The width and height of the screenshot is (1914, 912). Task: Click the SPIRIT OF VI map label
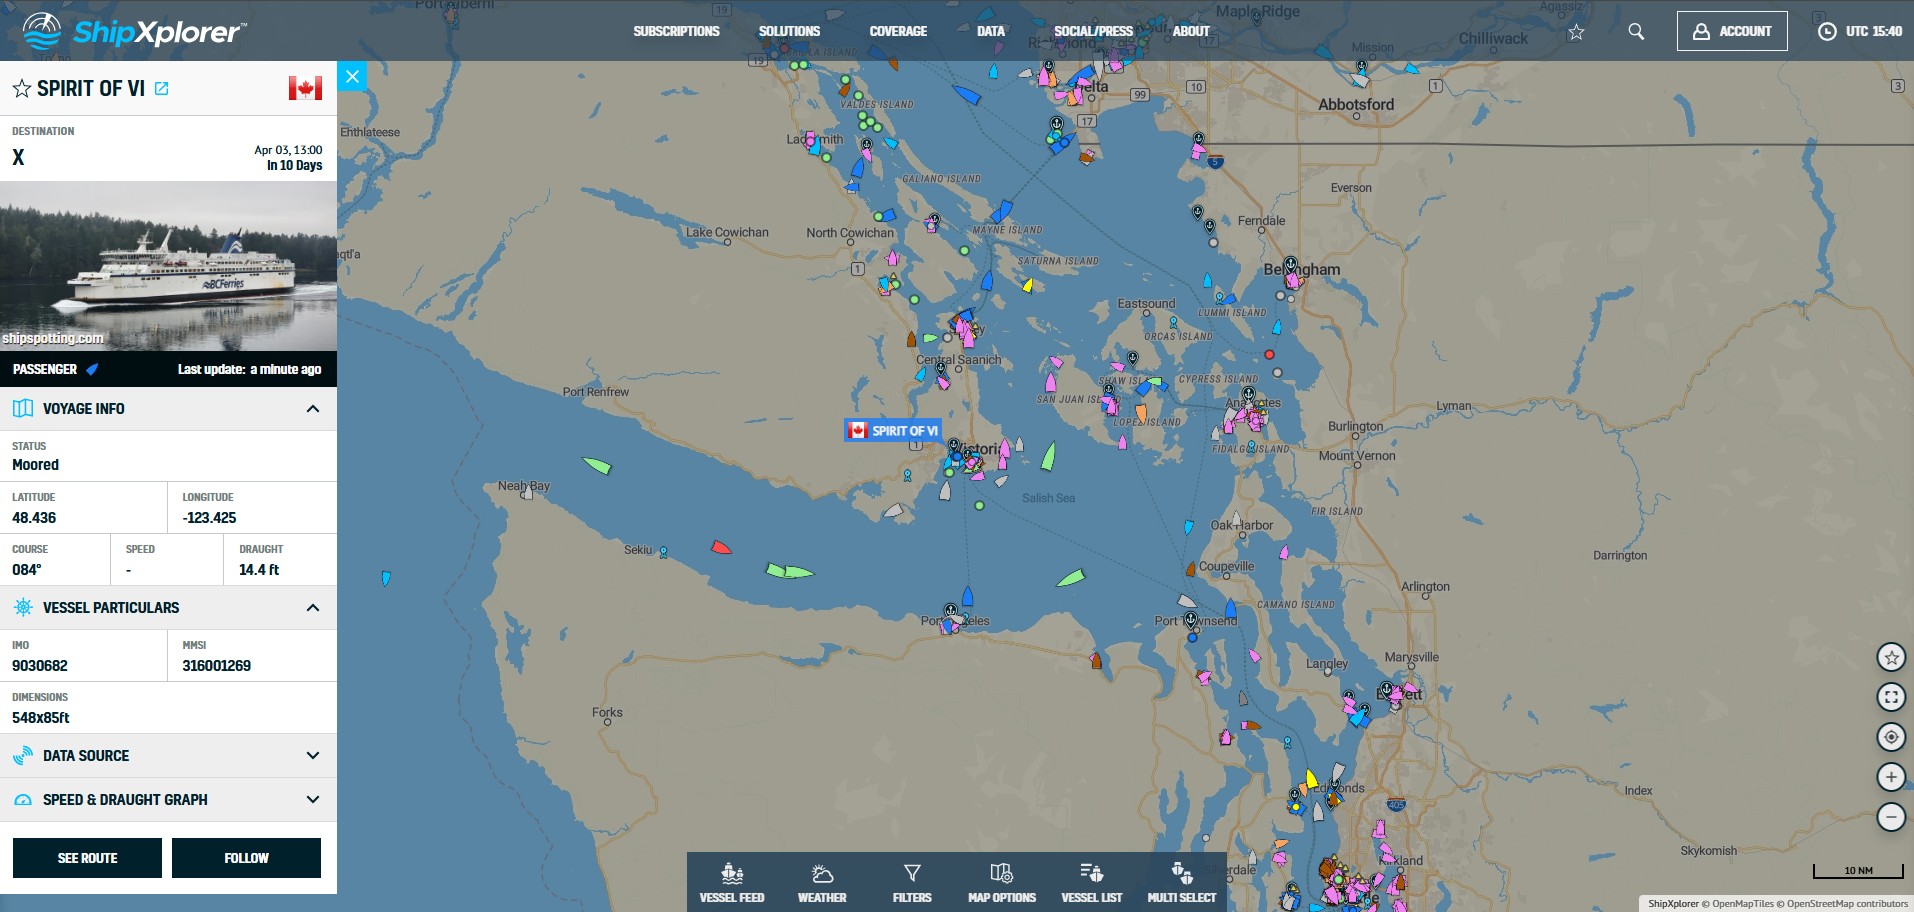pyautogui.click(x=893, y=431)
